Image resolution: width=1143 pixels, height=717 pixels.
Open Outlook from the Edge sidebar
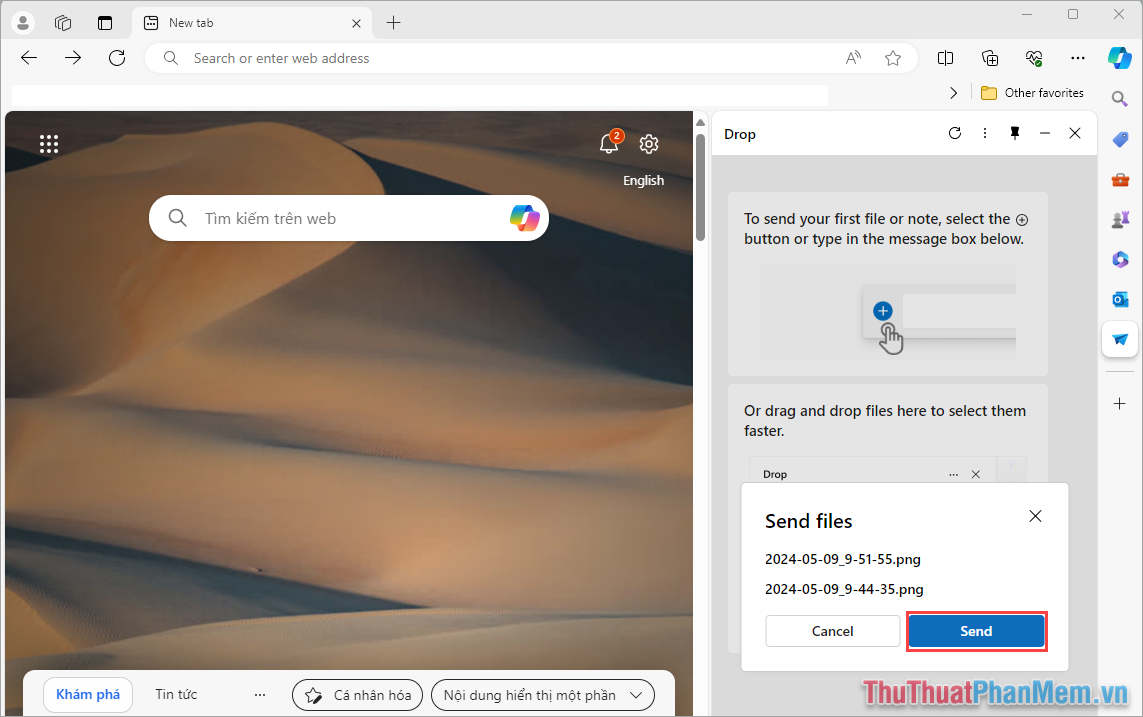pyautogui.click(x=1120, y=299)
